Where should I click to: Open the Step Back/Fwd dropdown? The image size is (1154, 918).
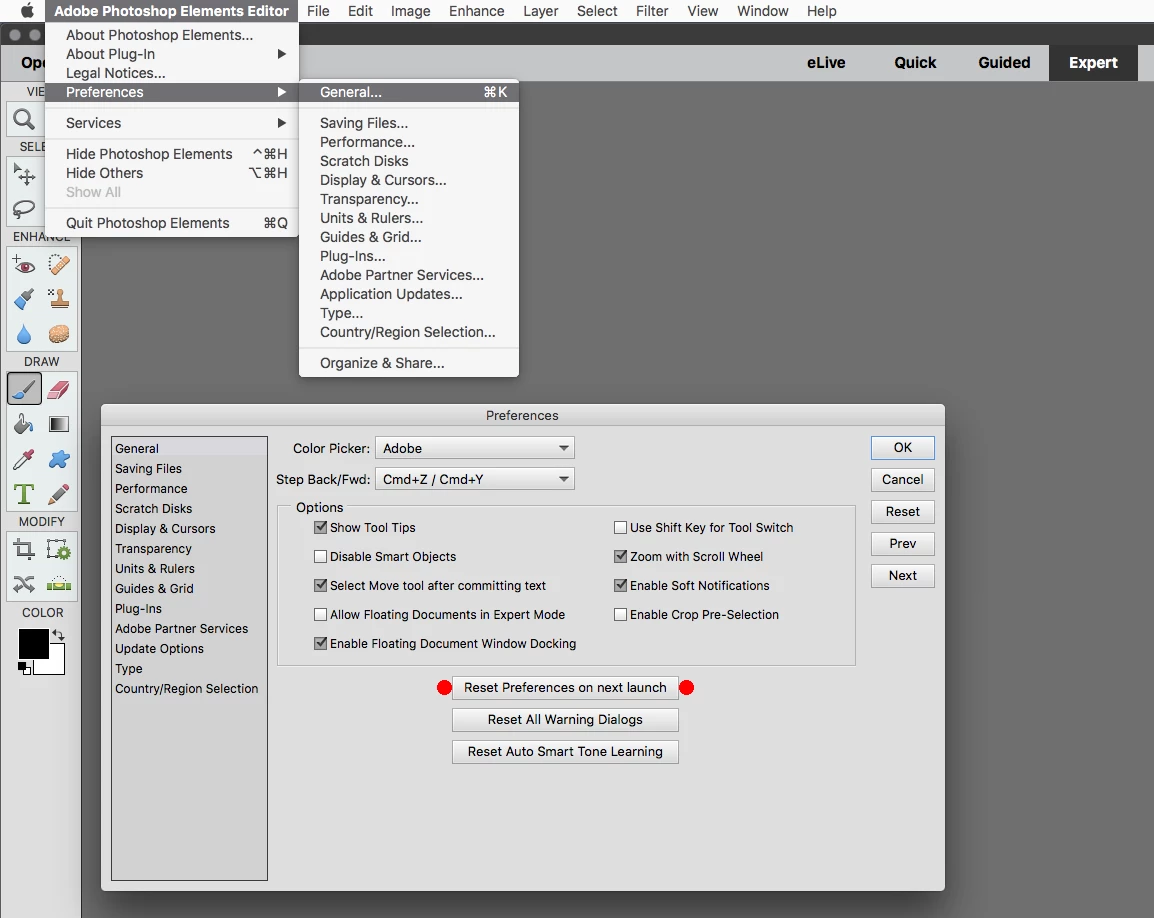tap(475, 479)
